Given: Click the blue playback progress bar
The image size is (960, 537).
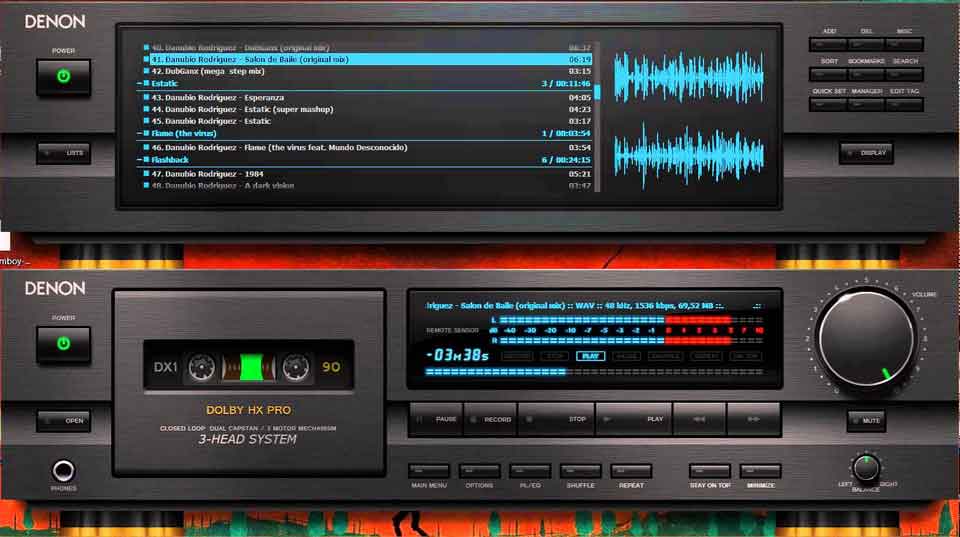Looking at the screenshot, I should (x=594, y=372).
